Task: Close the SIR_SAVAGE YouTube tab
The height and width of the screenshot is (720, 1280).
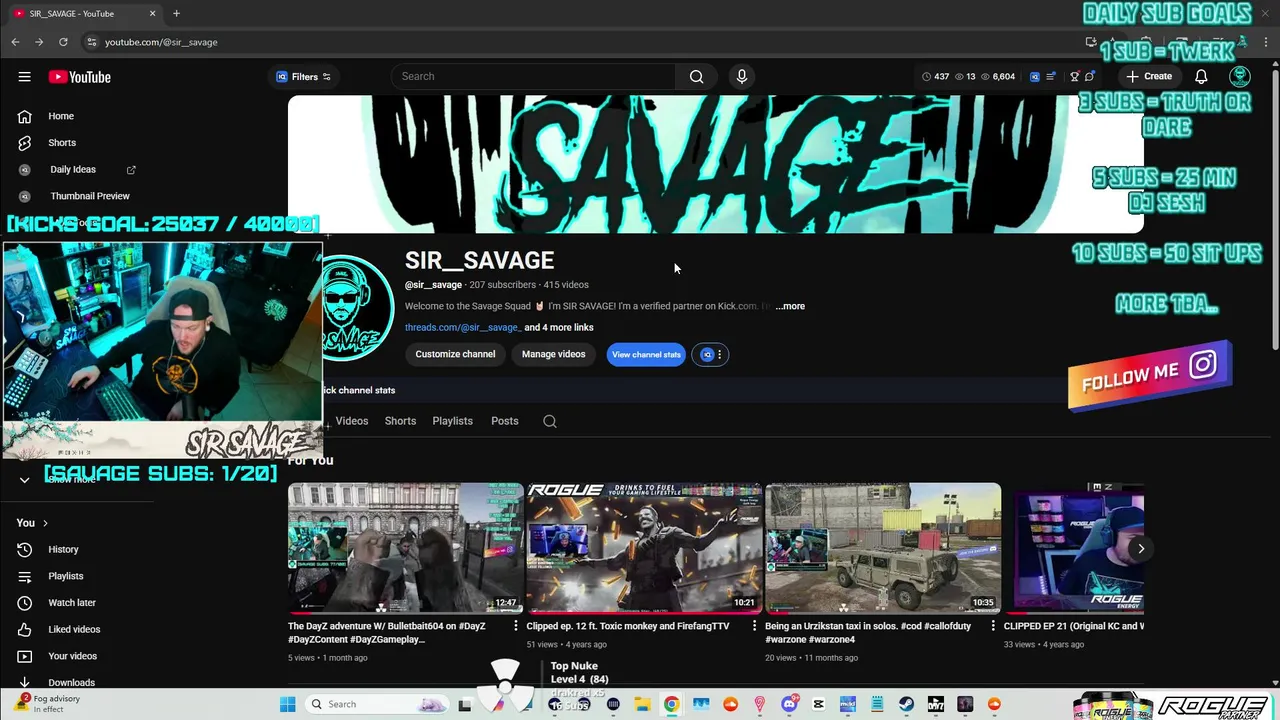Action: (153, 14)
